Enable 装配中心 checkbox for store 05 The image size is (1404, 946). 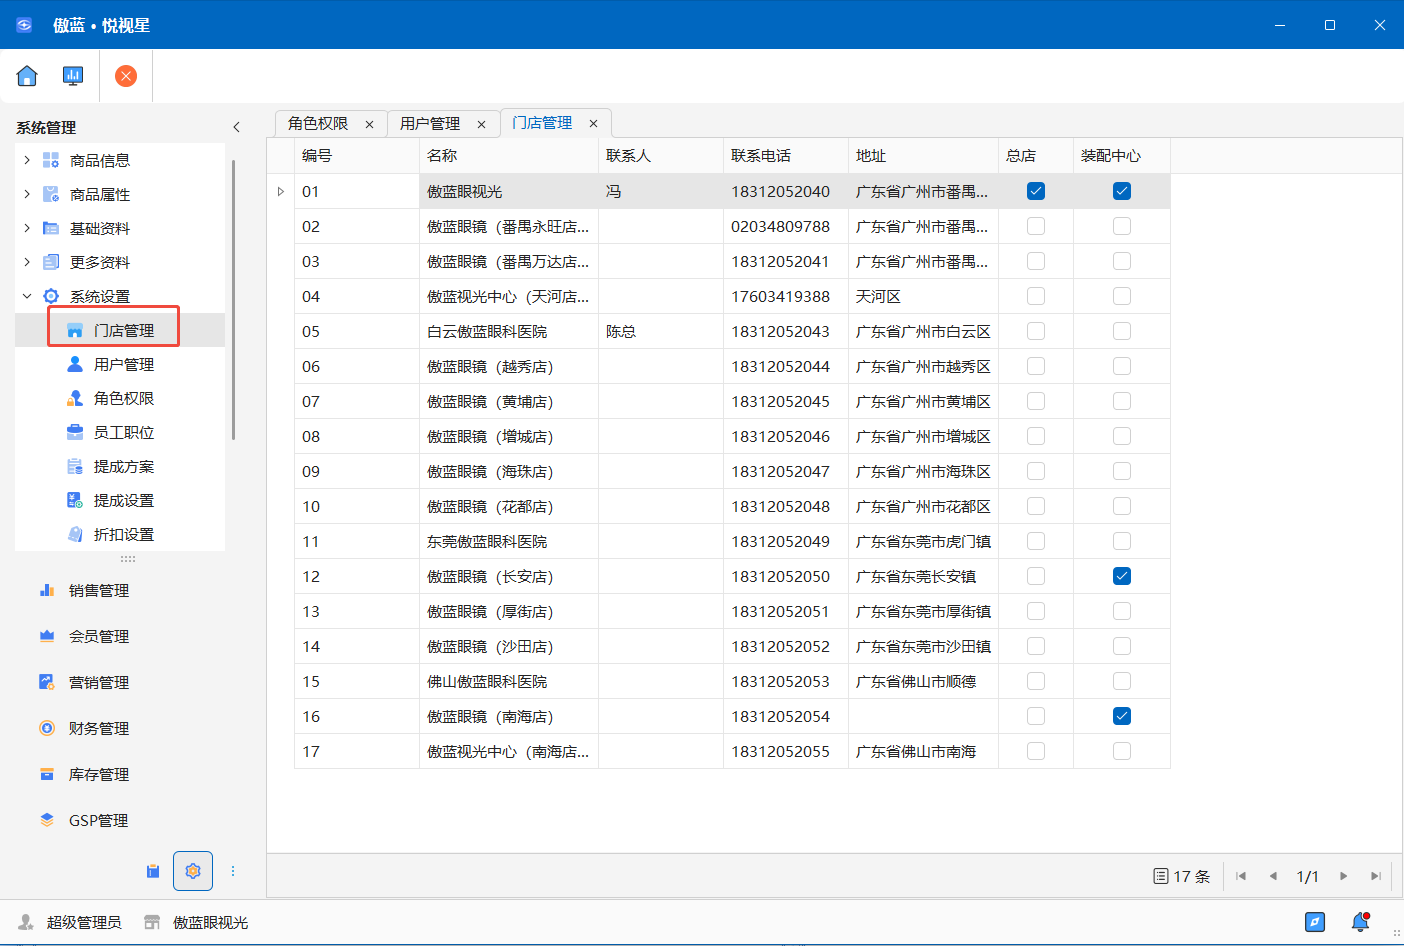point(1122,331)
